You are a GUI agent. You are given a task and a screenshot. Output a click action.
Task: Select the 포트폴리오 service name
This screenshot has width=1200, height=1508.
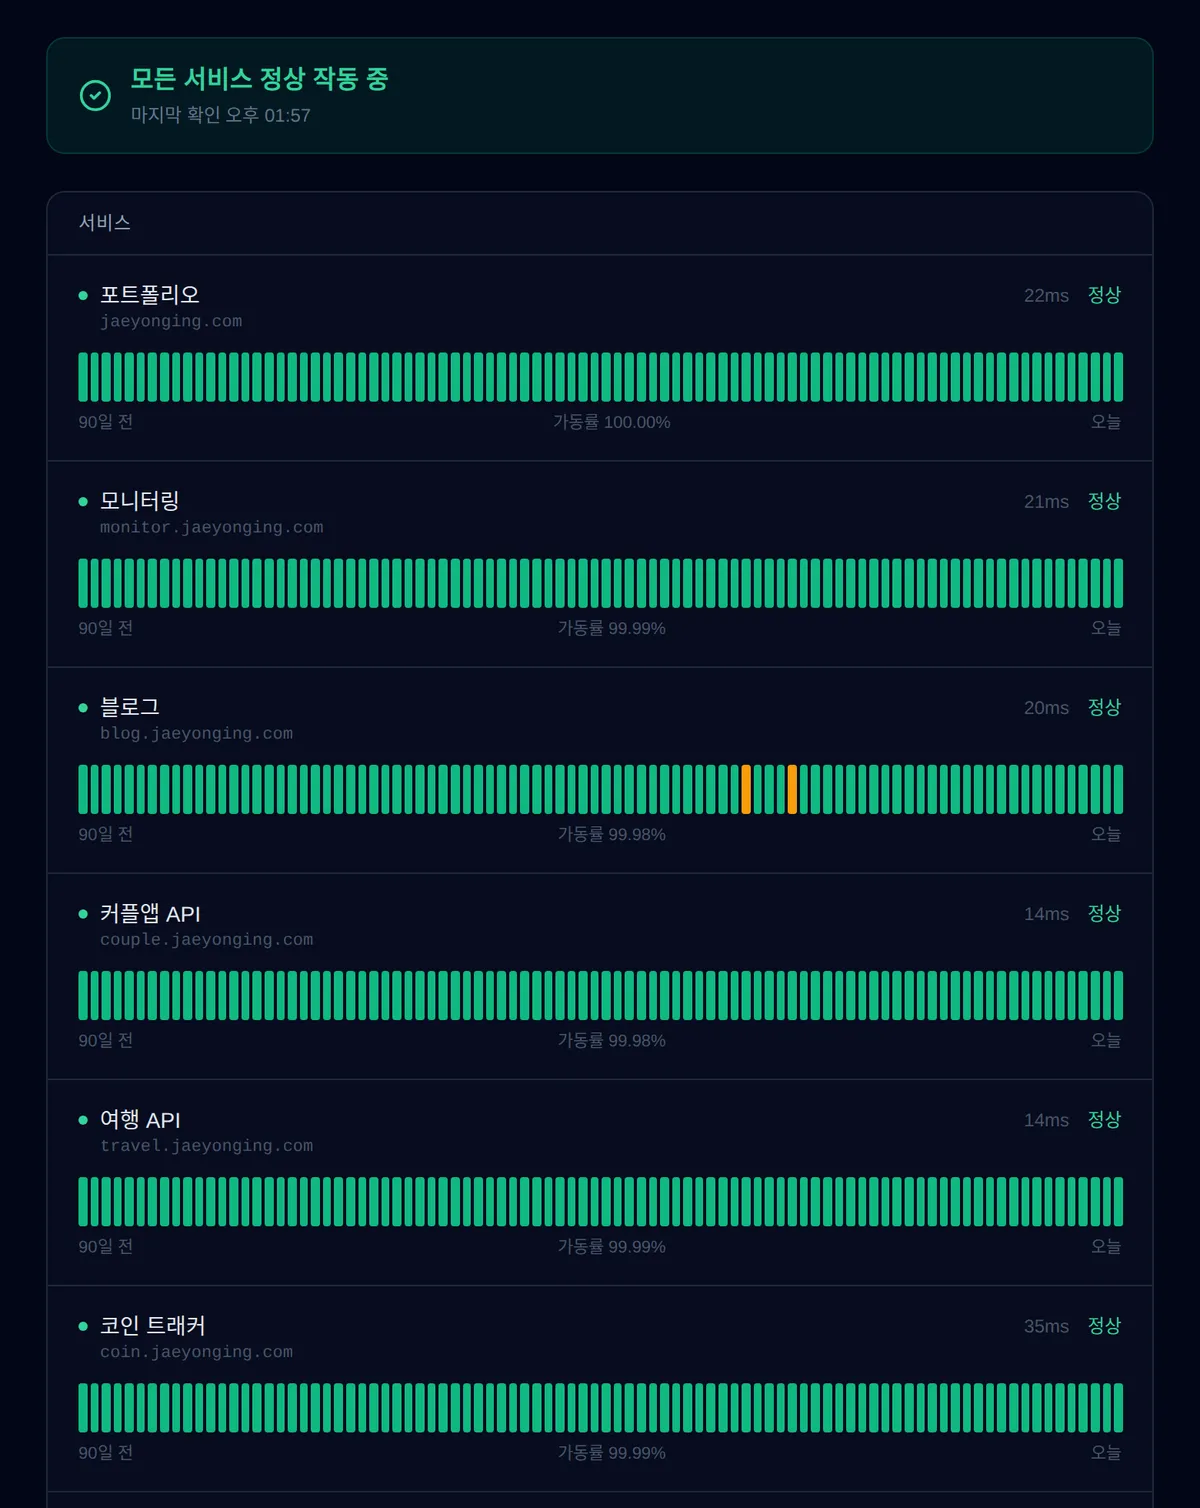(150, 295)
